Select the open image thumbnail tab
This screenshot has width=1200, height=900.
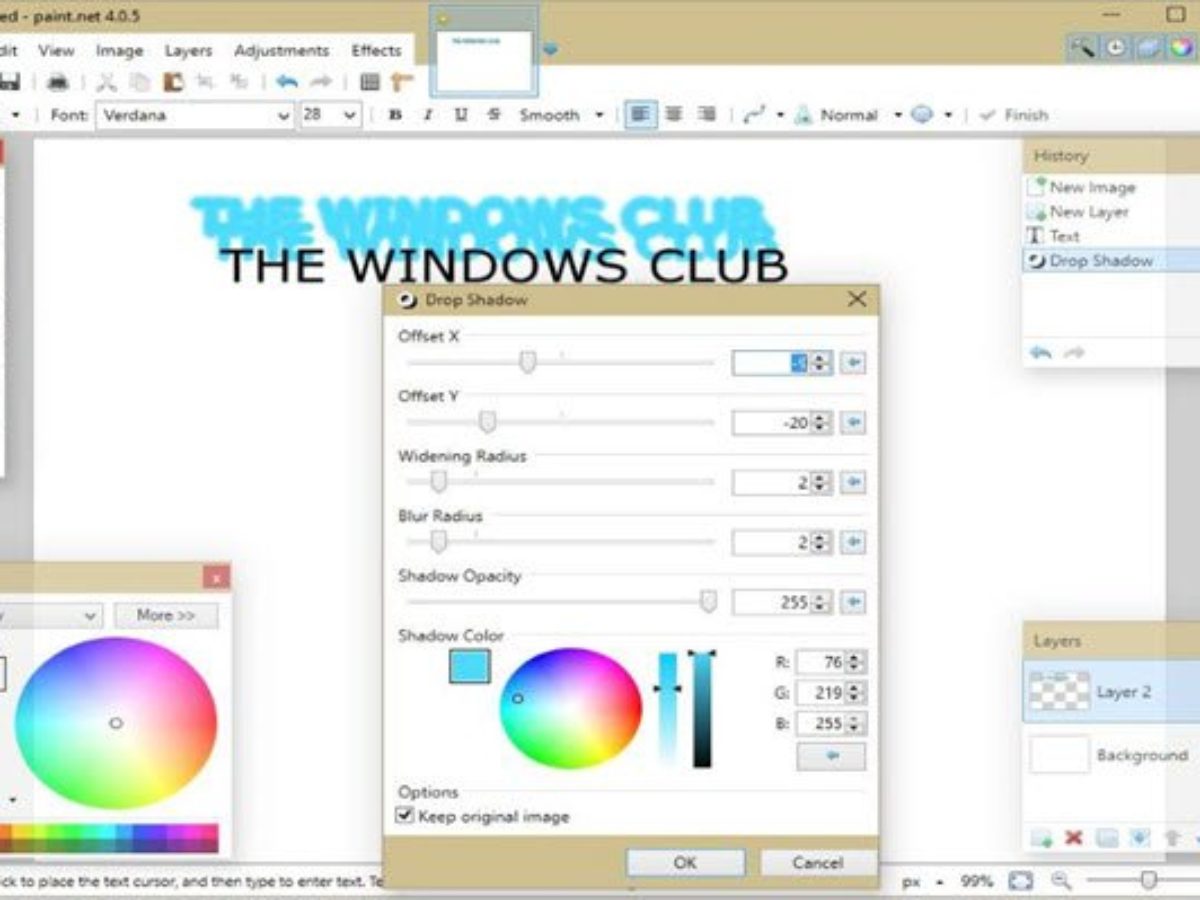484,52
